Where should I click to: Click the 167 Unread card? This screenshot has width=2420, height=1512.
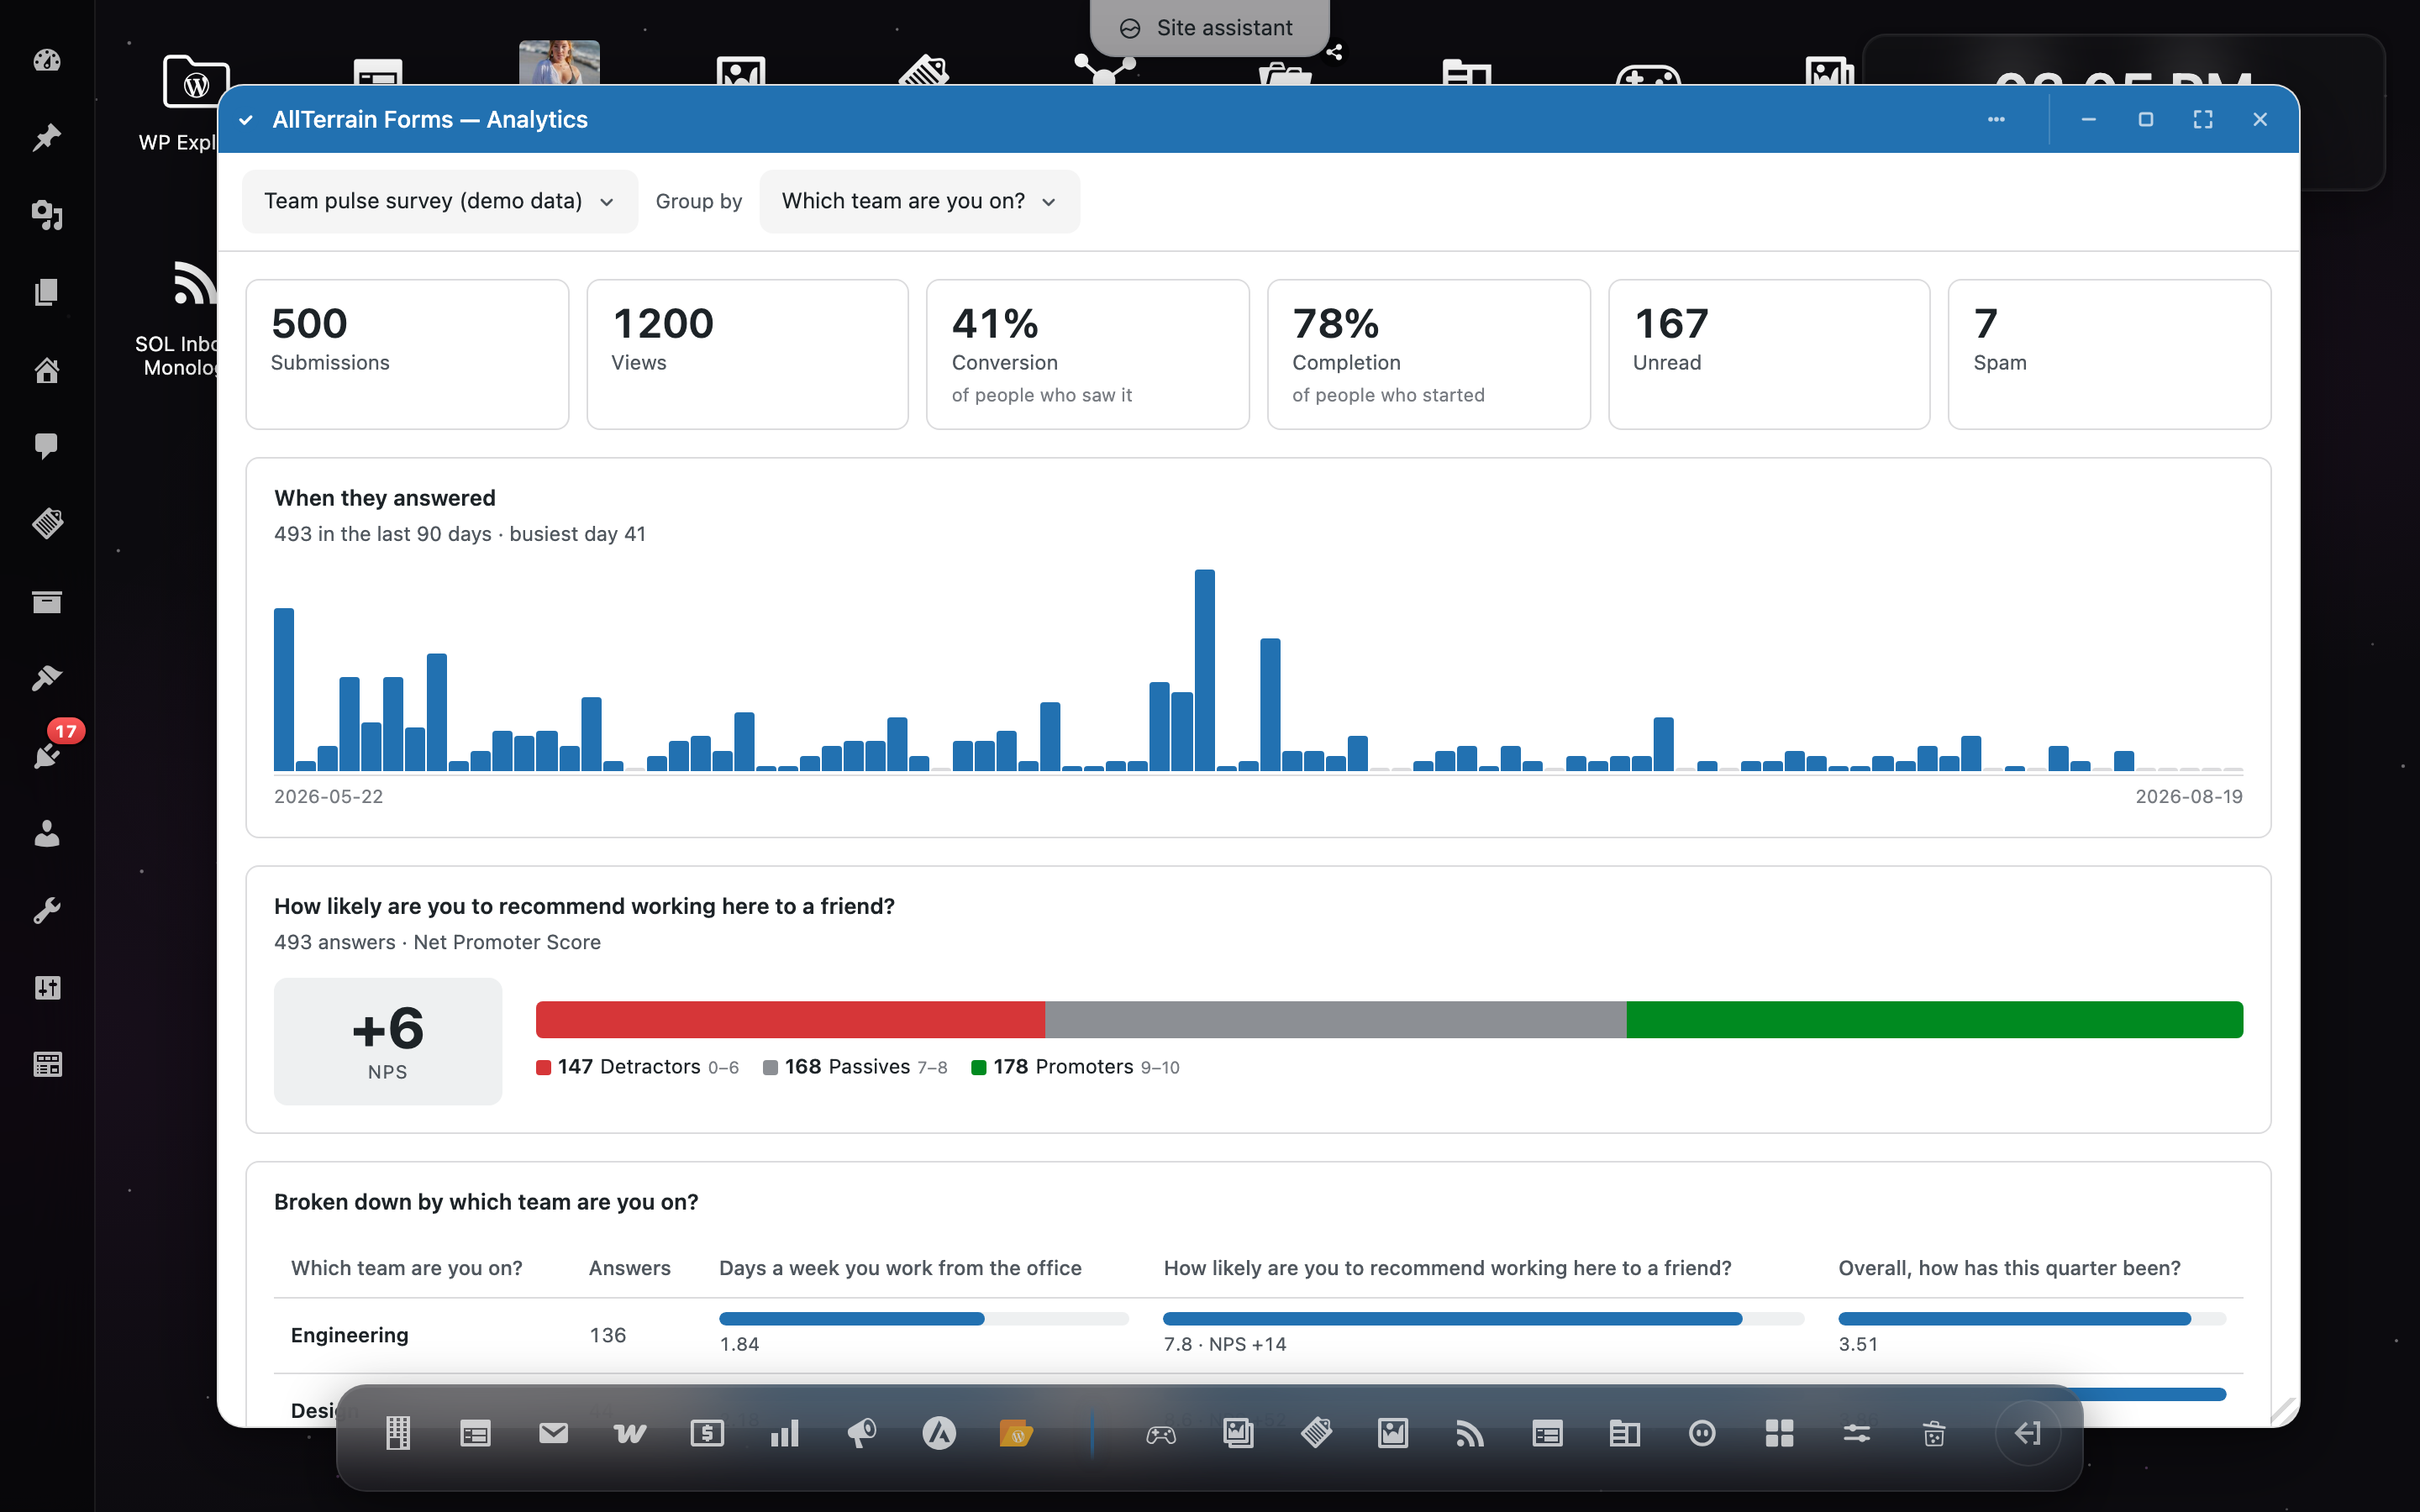coord(1768,354)
